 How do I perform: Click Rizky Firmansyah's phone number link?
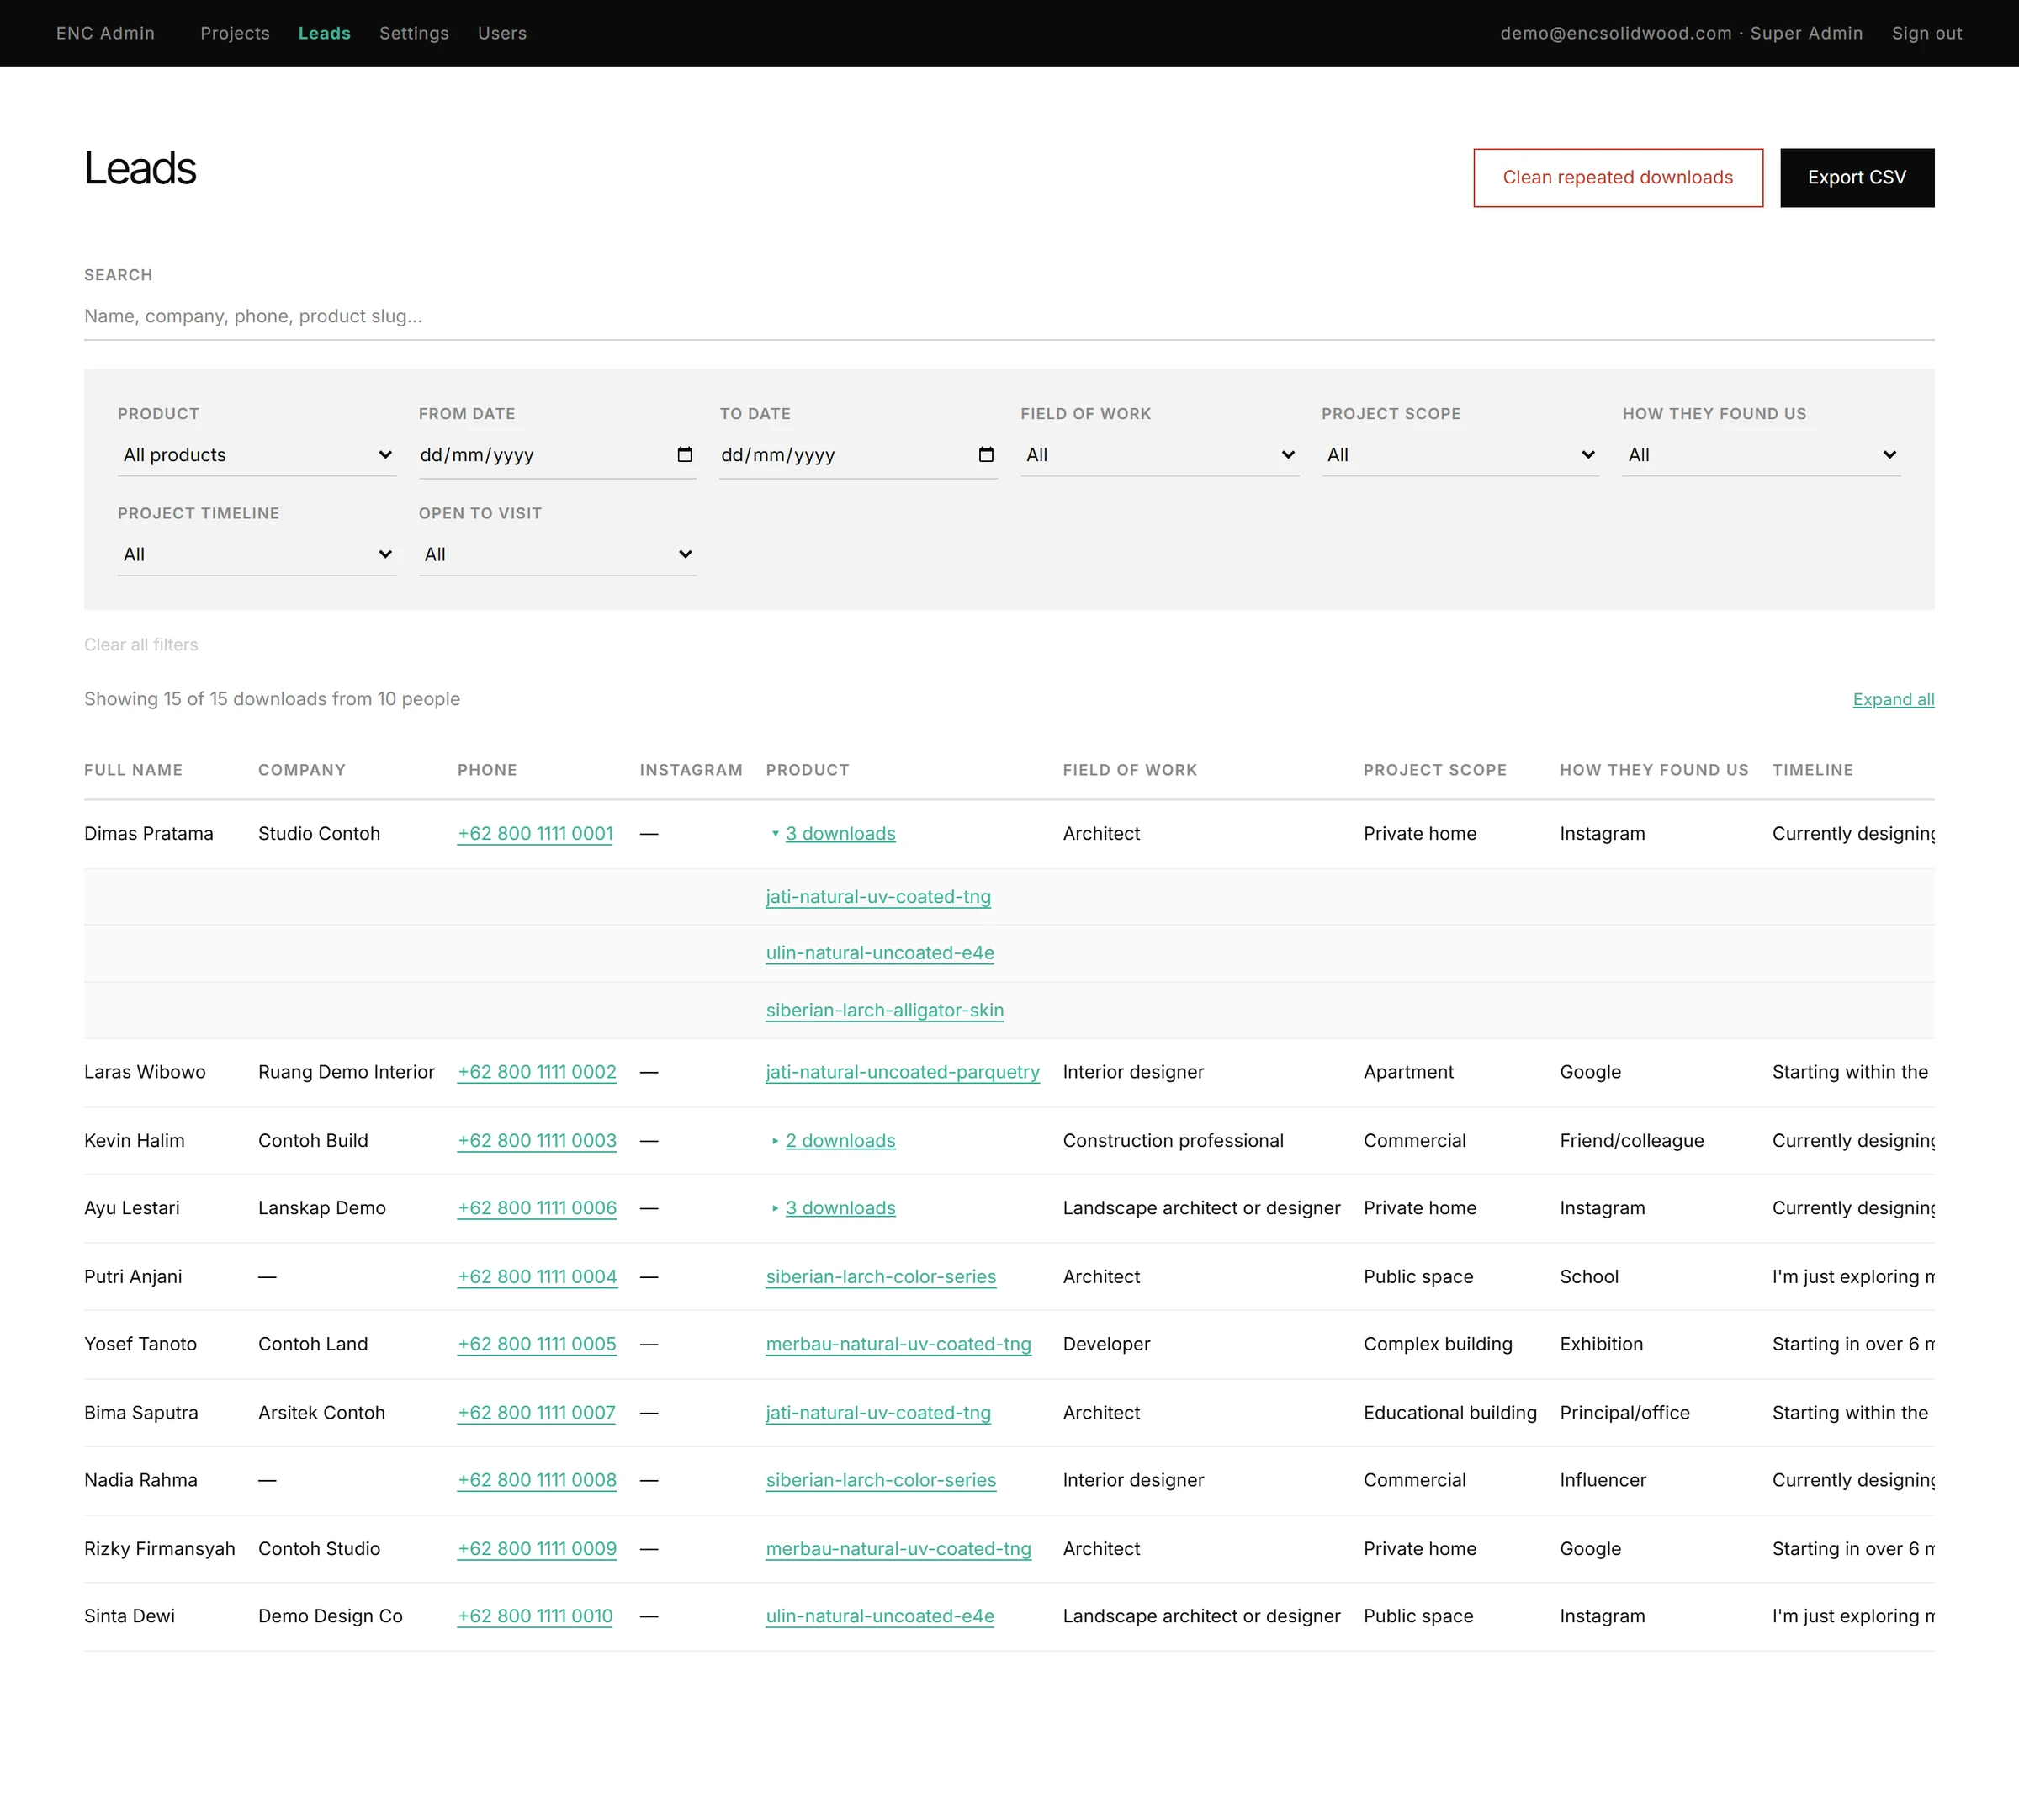(x=537, y=1549)
